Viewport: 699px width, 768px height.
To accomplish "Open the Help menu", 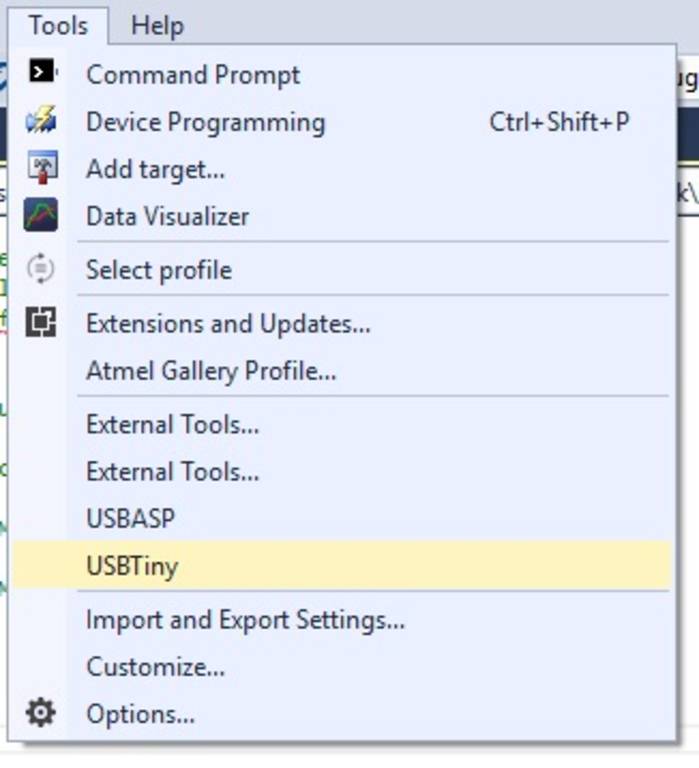I will (157, 25).
